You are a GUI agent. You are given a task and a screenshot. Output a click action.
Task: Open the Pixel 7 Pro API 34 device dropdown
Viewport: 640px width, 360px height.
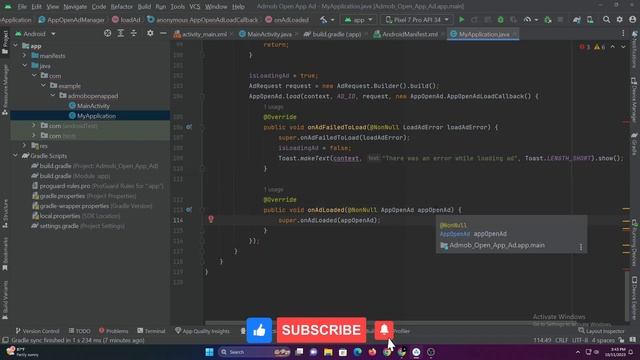[x=417, y=20]
